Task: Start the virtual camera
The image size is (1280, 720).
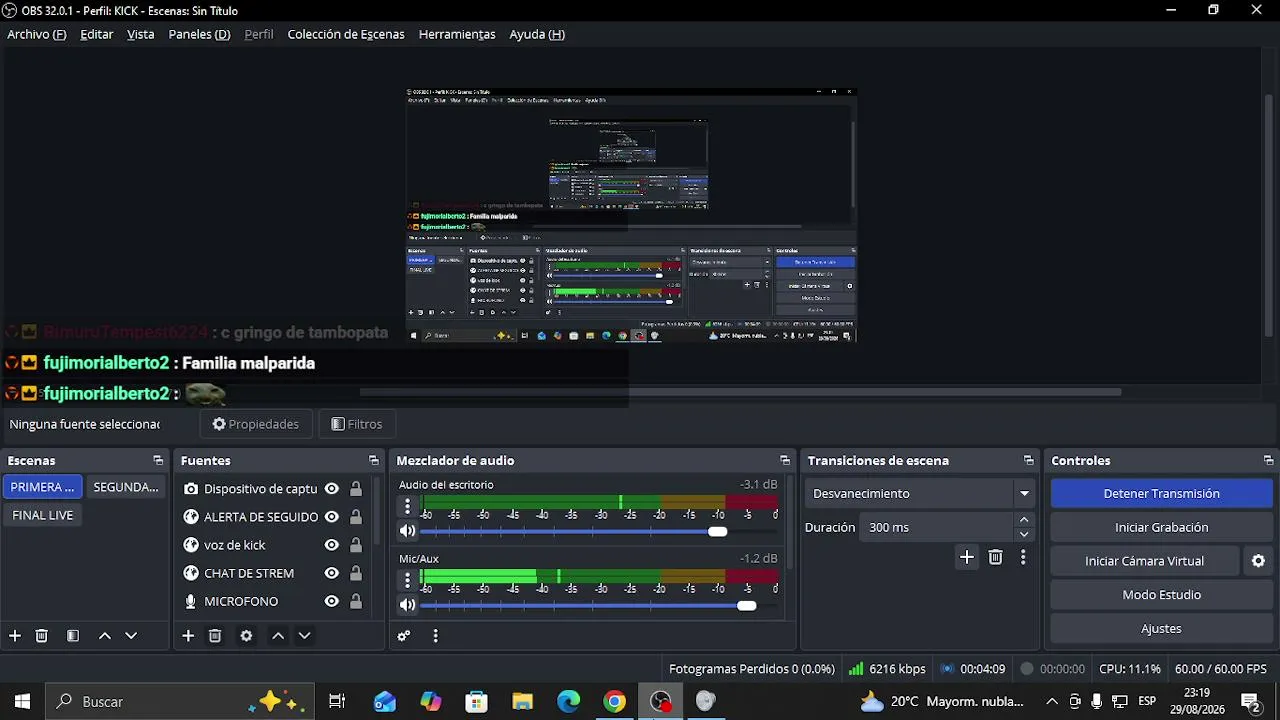Action: click(1144, 561)
